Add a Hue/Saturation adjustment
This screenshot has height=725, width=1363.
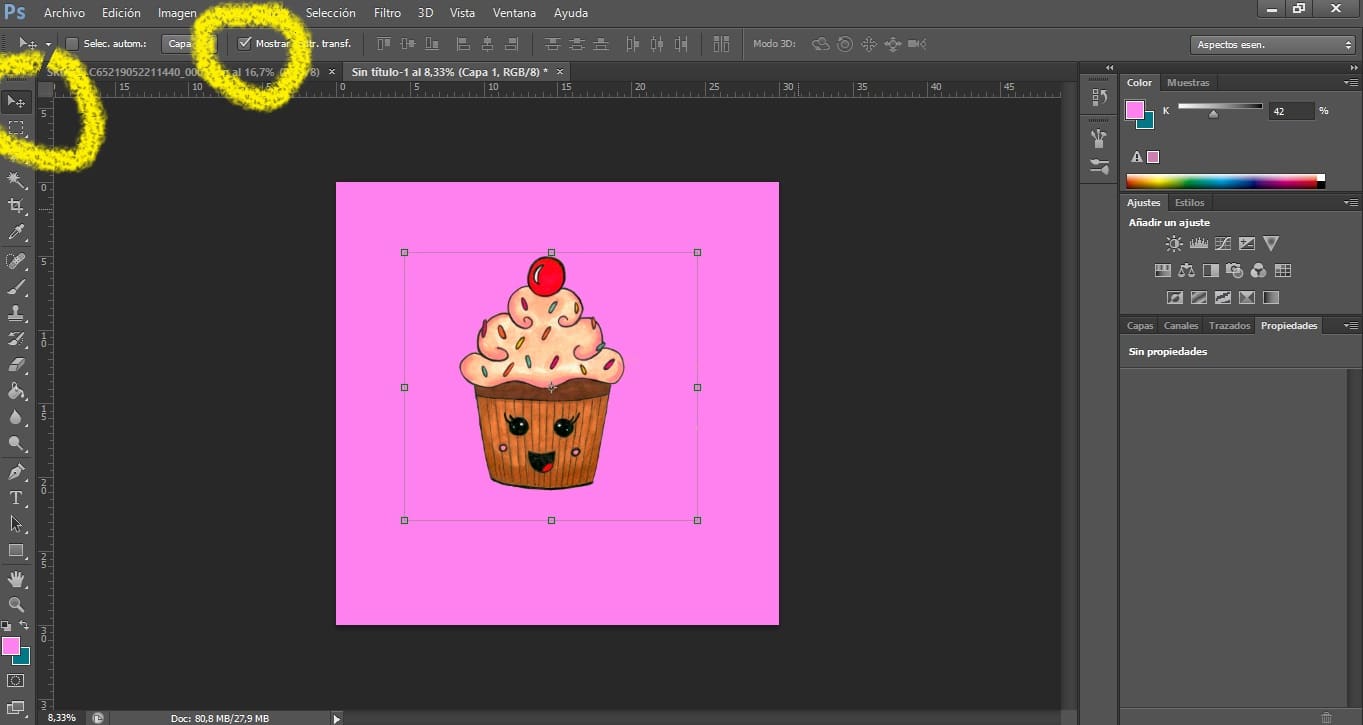[1162, 270]
